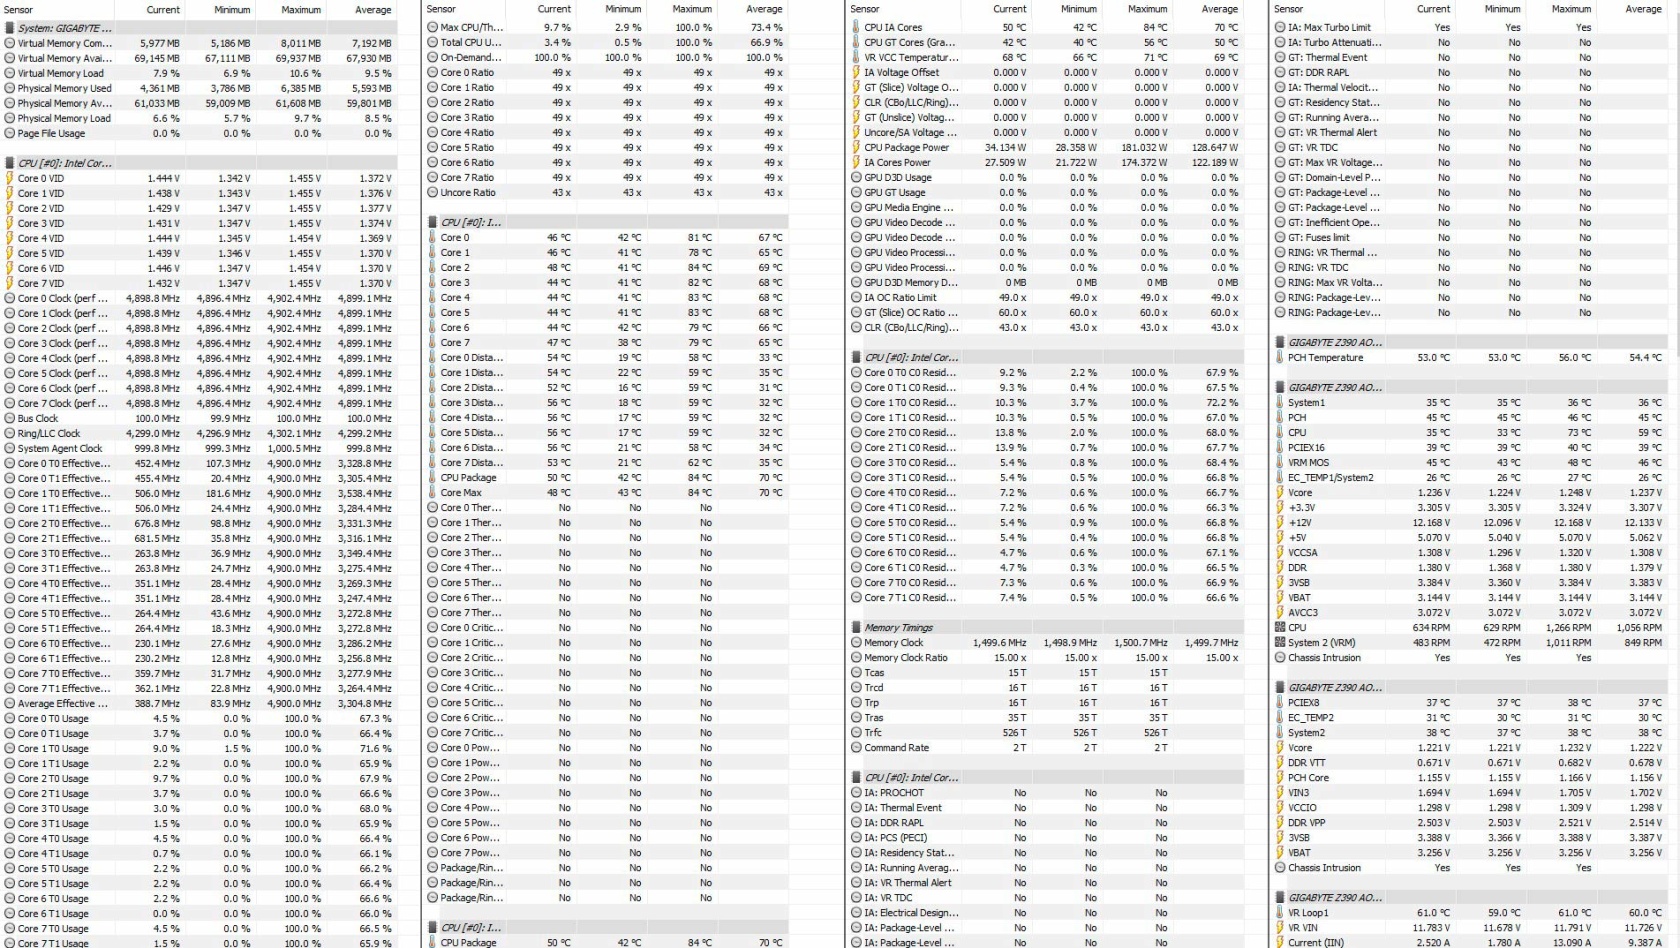
Task: Click the chip icon next to Memory Timings
Action: (x=856, y=628)
